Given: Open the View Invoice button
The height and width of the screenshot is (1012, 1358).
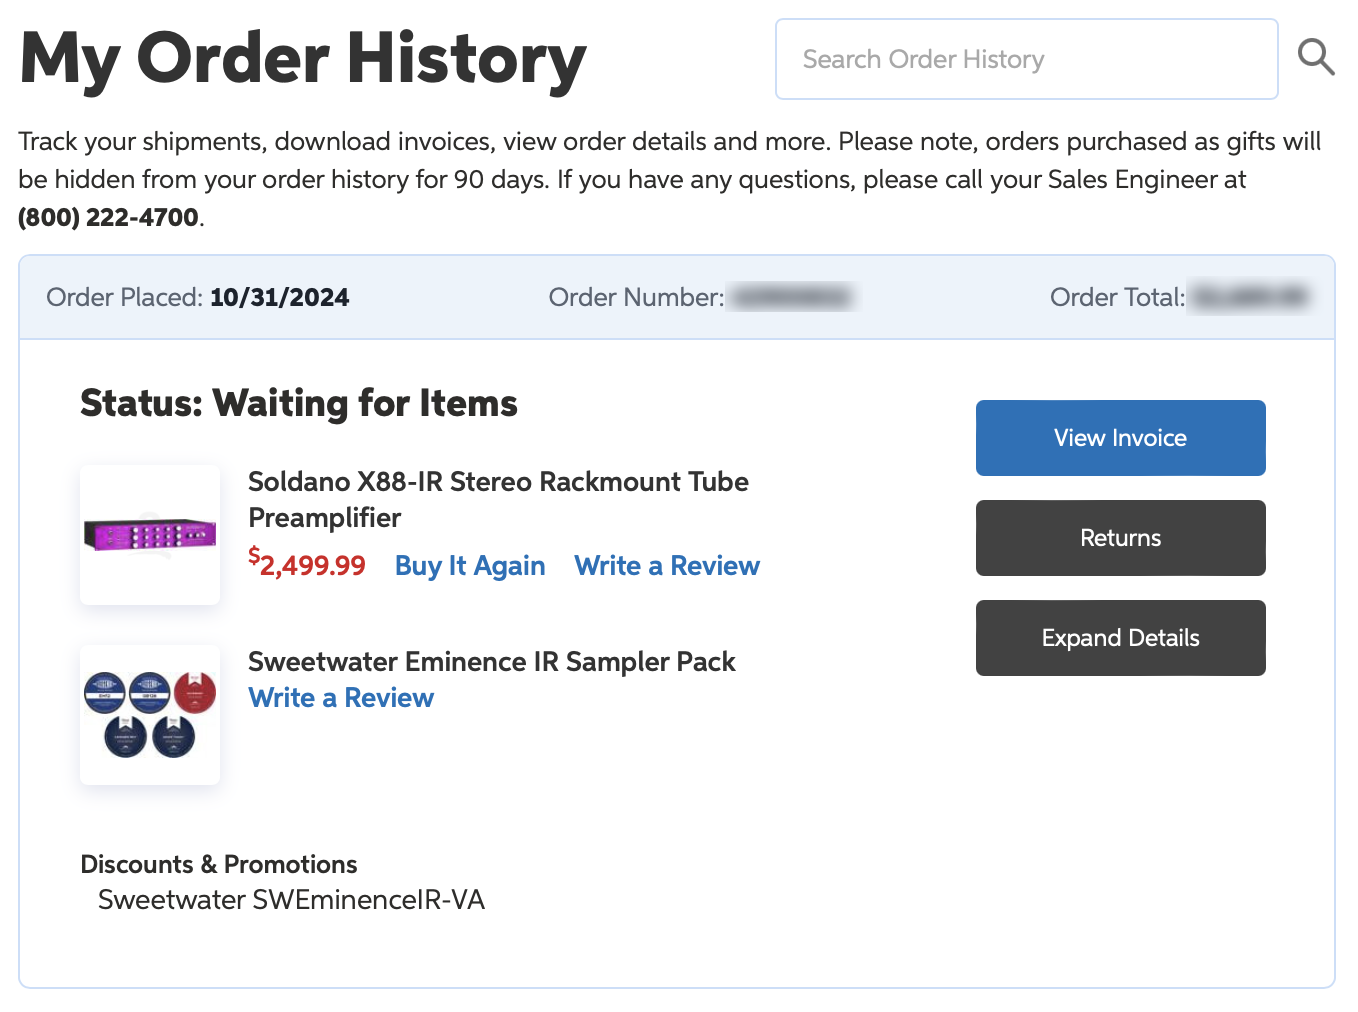Looking at the screenshot, I should pyautogui.click(x=1120, y=438).
